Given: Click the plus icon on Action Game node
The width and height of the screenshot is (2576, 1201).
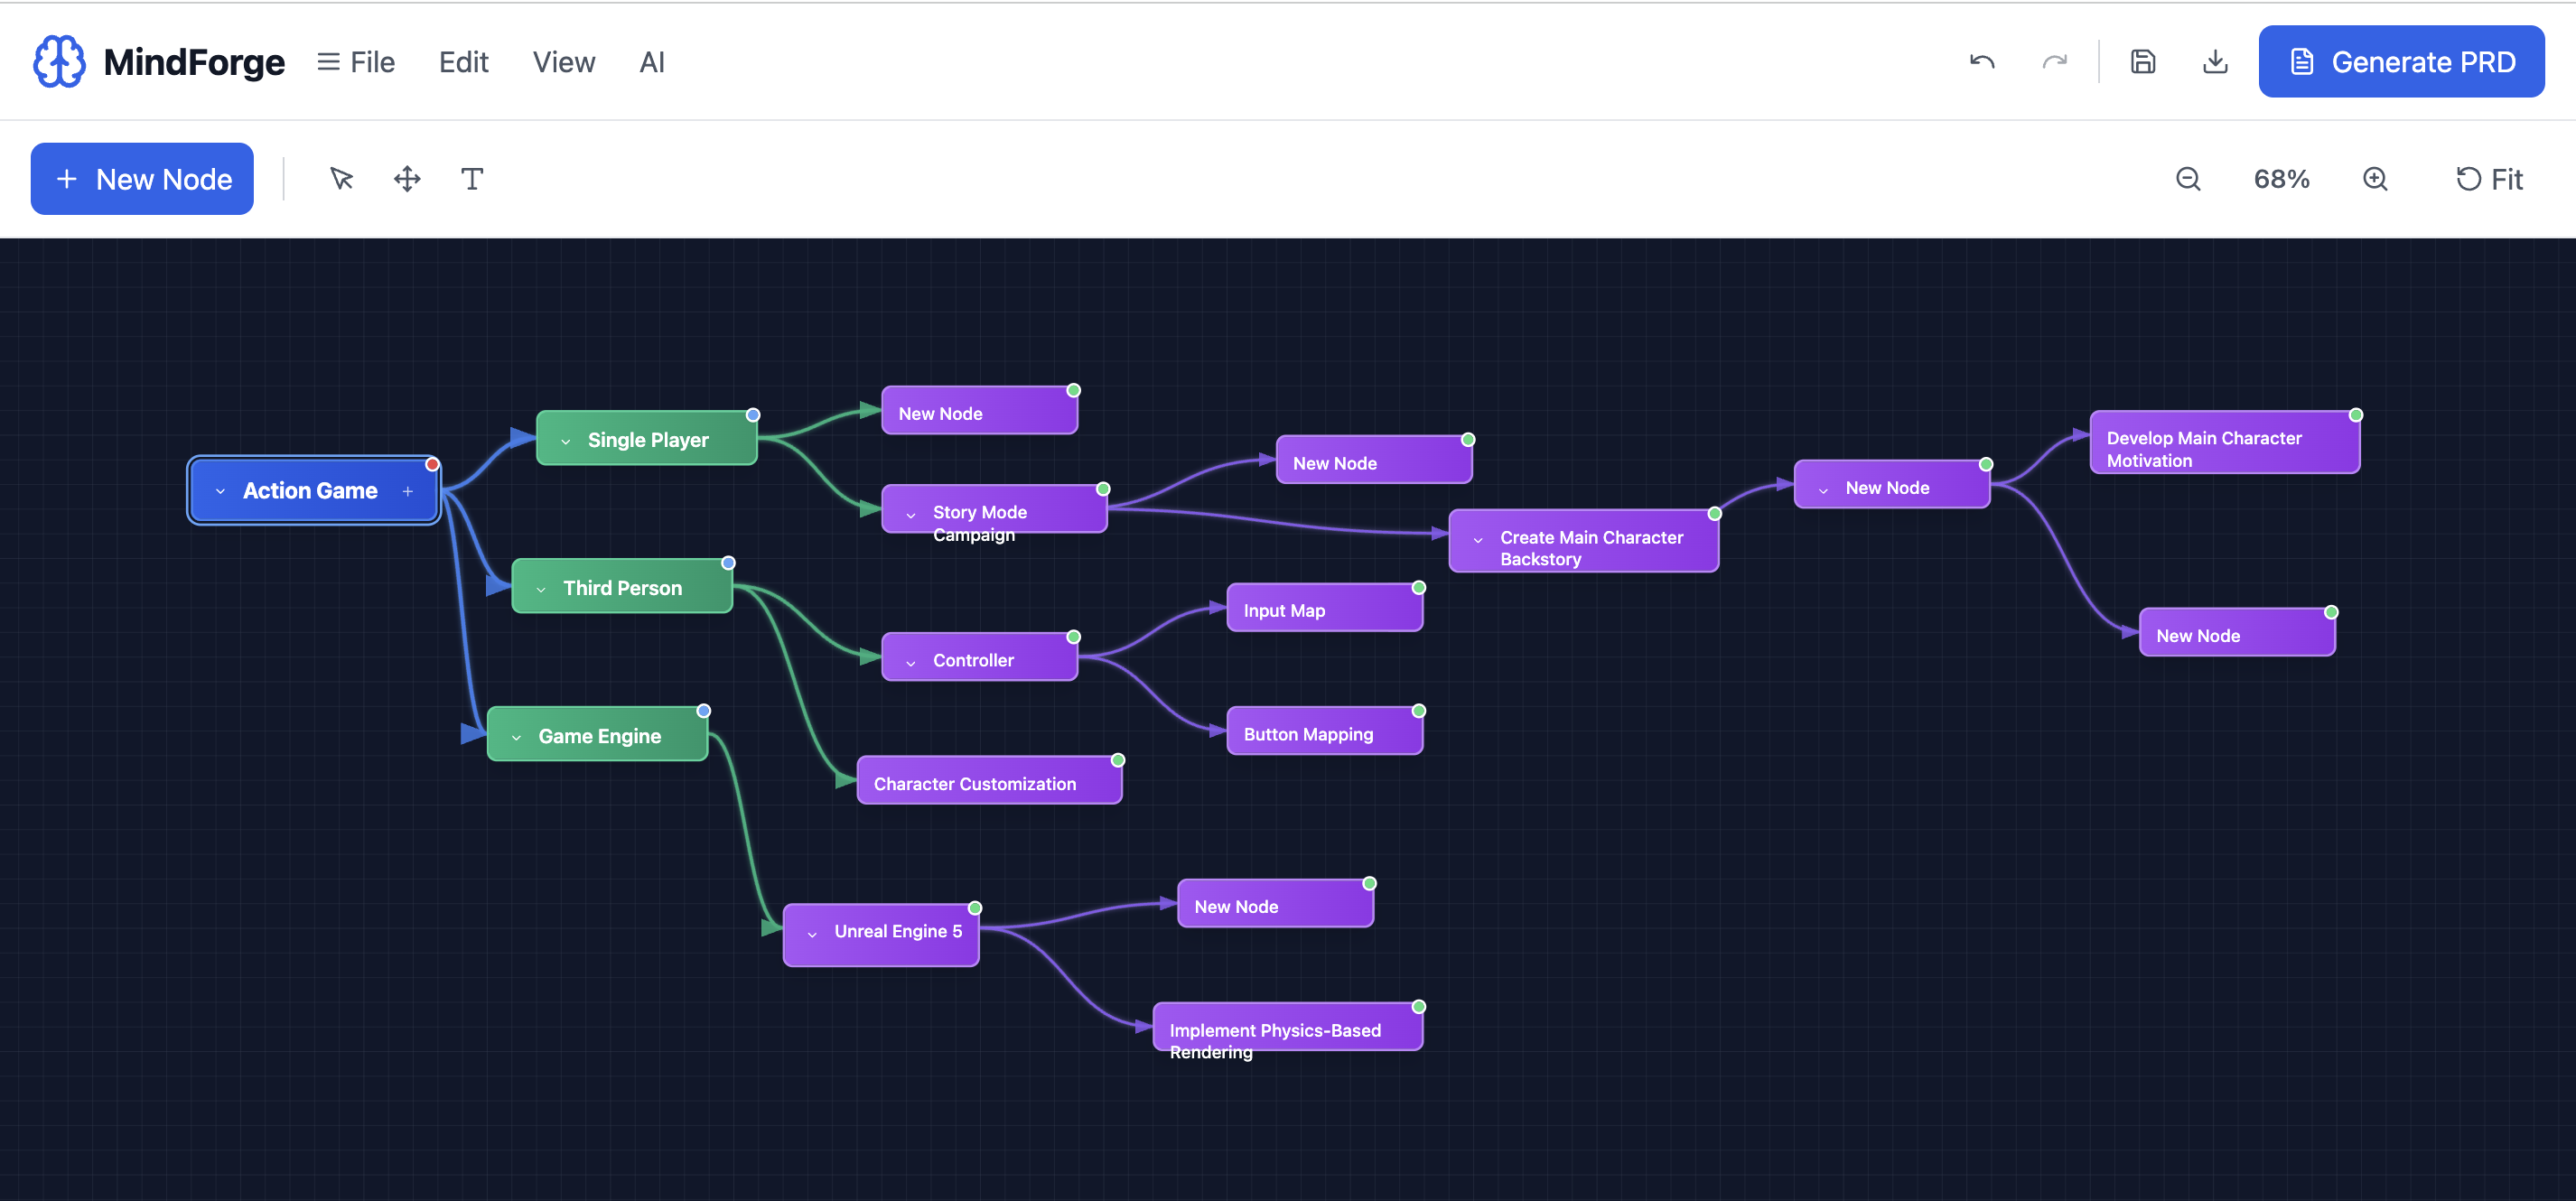Looking at the screenshot, I should [408, 491].
